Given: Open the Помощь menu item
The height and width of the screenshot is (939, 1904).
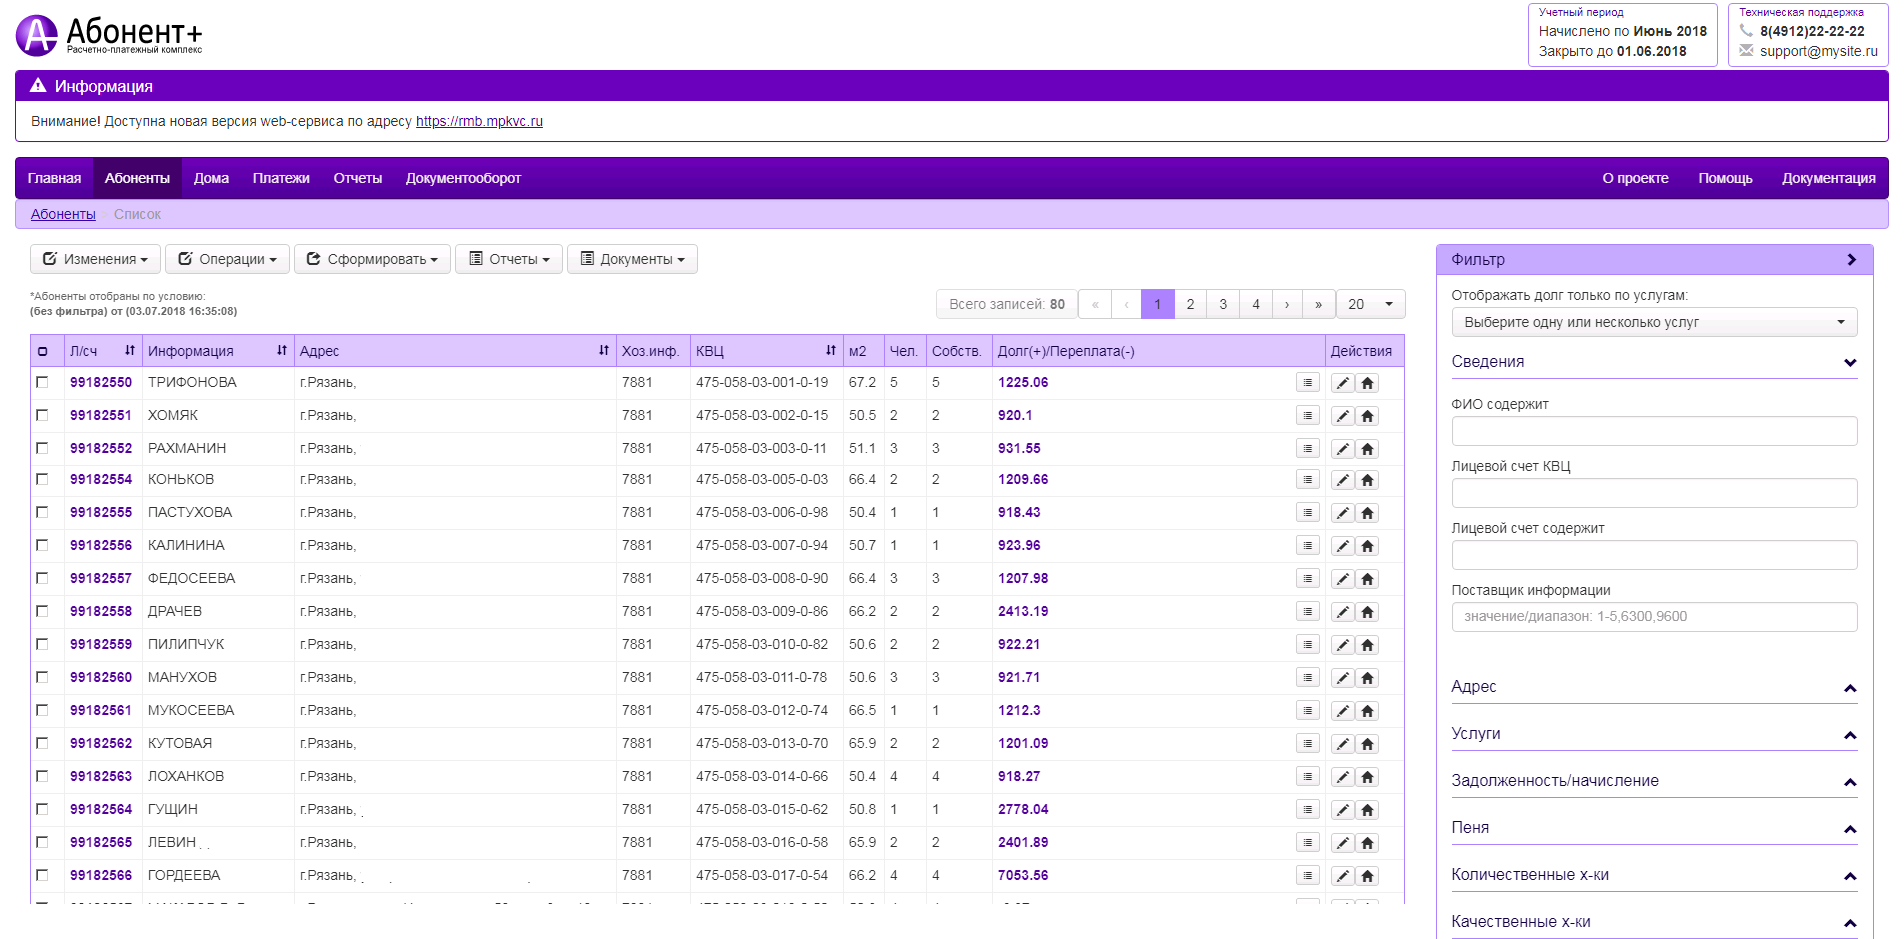Looking at the screenshot, I should point(1725,178).
